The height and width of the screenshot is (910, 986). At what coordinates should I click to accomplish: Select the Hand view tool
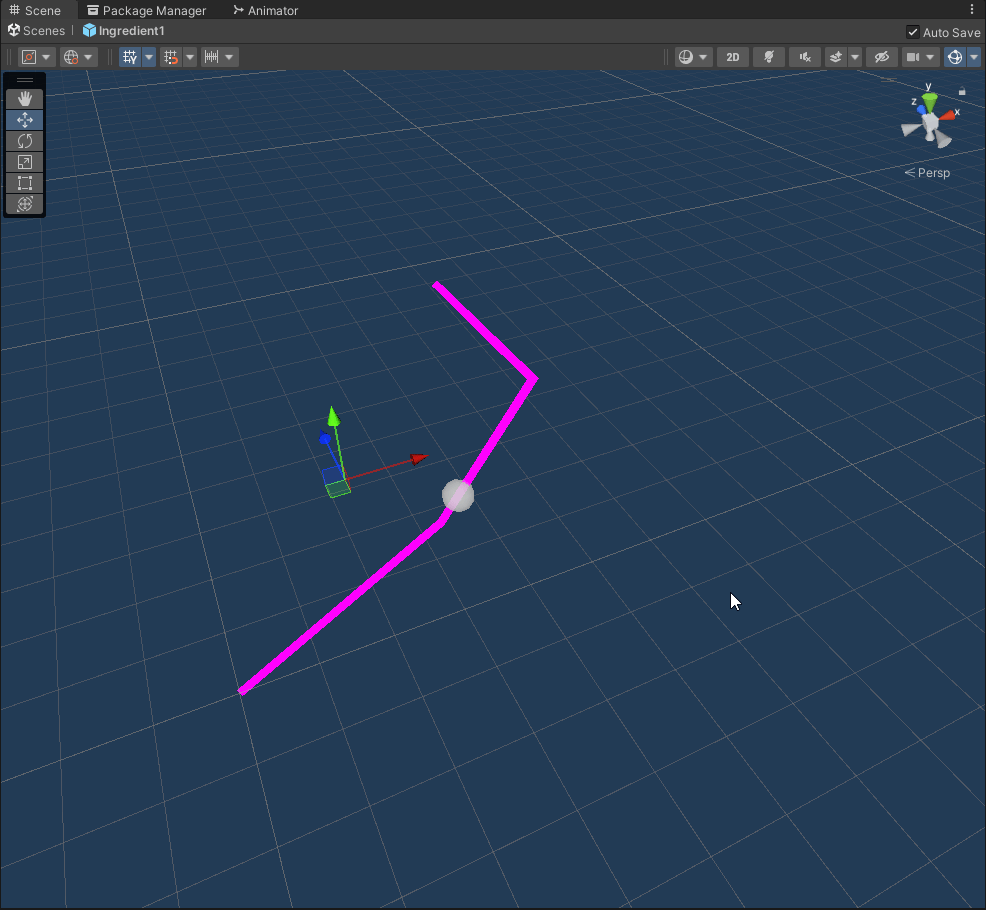25,98
